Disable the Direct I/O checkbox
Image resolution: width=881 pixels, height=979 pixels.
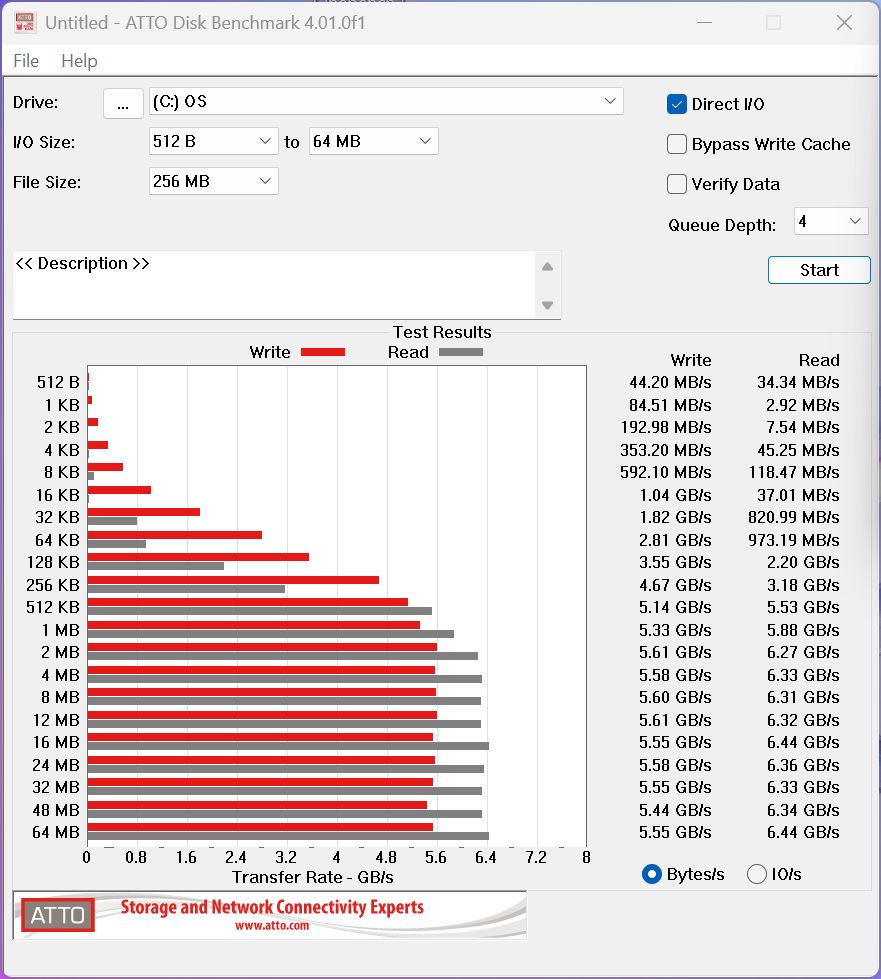pyautogui.click(x=677, y=104)
